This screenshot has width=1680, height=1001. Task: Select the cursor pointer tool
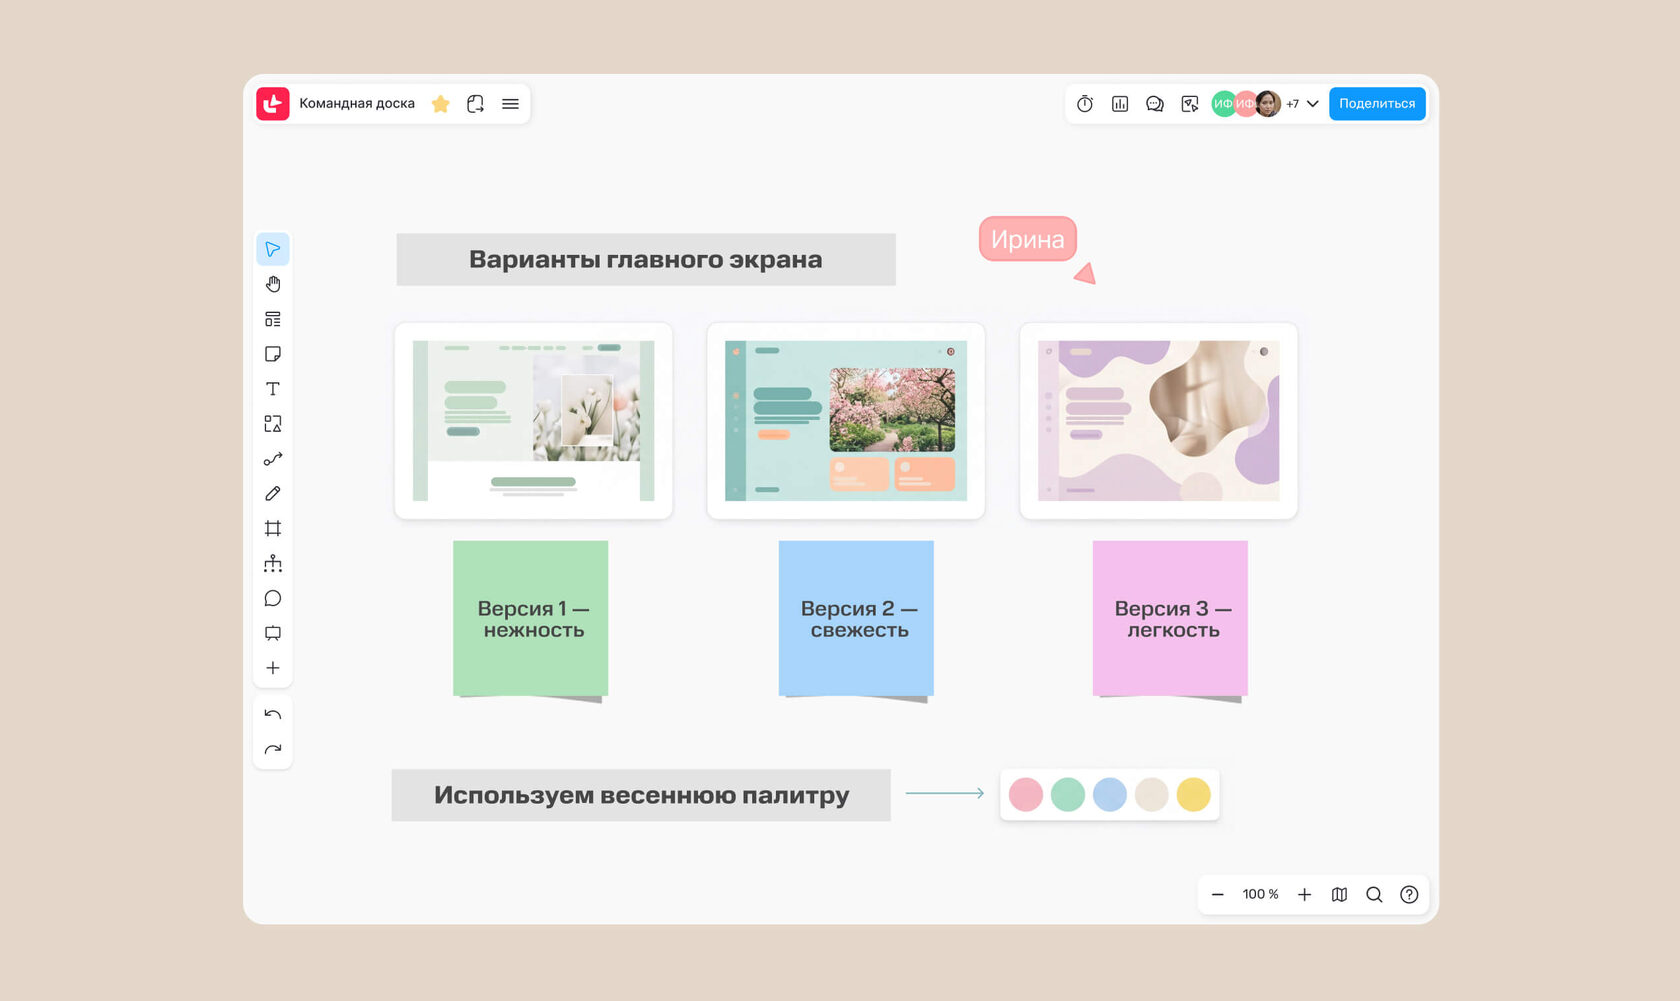pos(272,249)
